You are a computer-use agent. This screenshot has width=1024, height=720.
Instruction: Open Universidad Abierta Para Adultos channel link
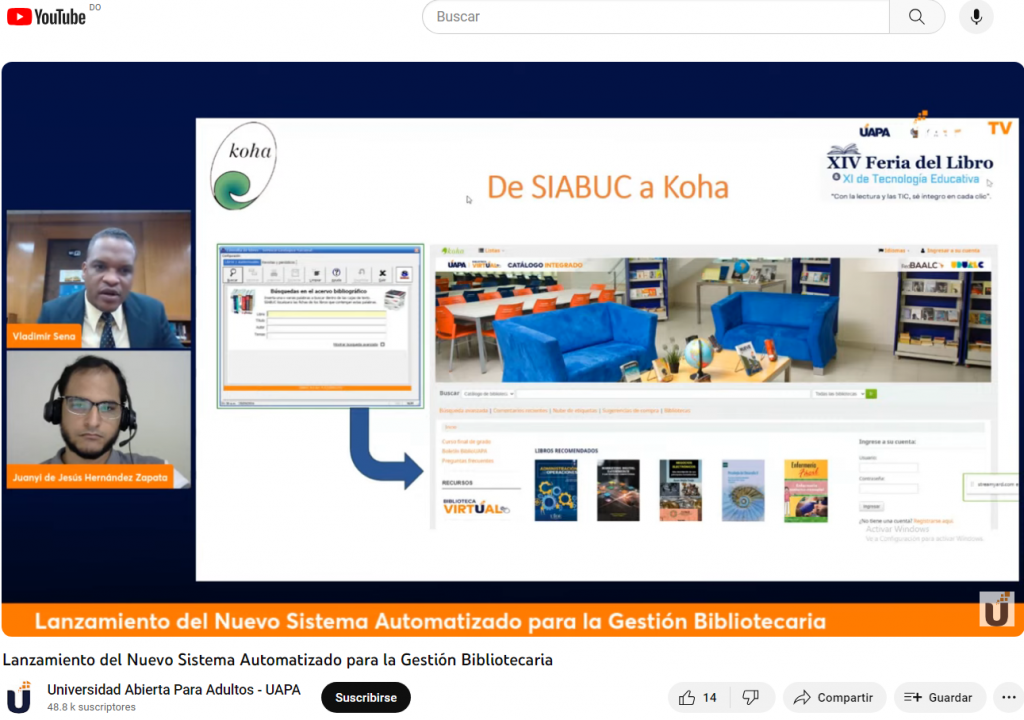point(174,689)
